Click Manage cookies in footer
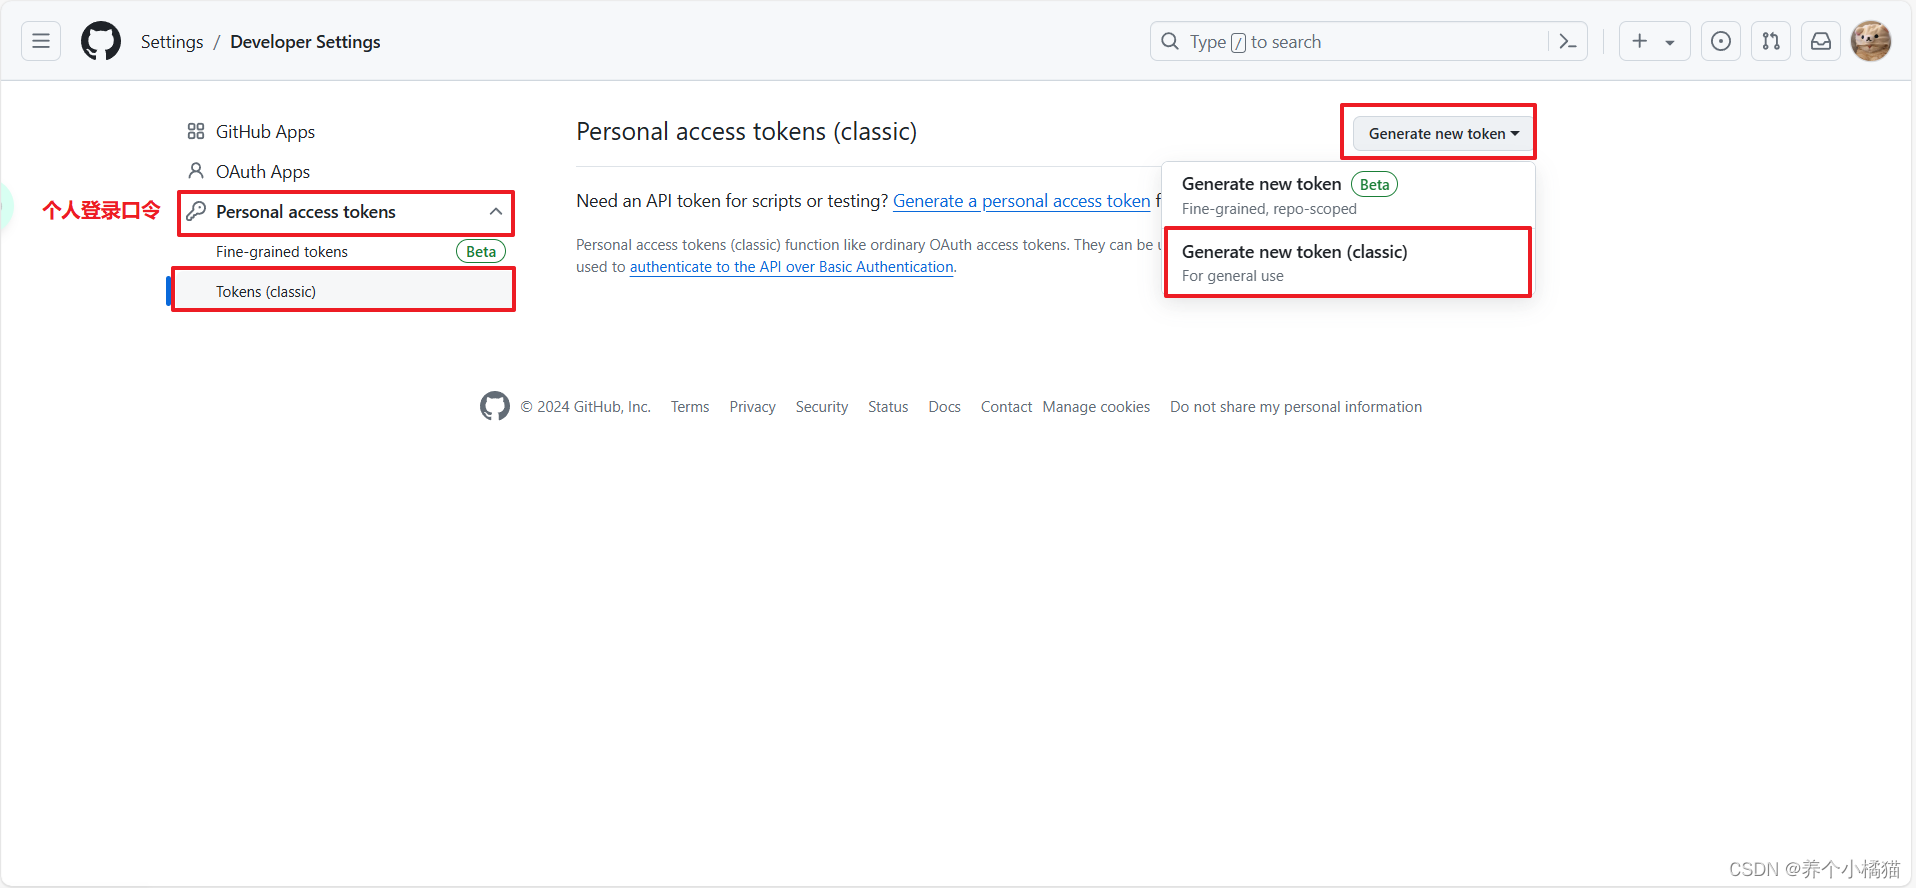The width and height of the screenshot is (1916, 888). (x=1096, y=407)
